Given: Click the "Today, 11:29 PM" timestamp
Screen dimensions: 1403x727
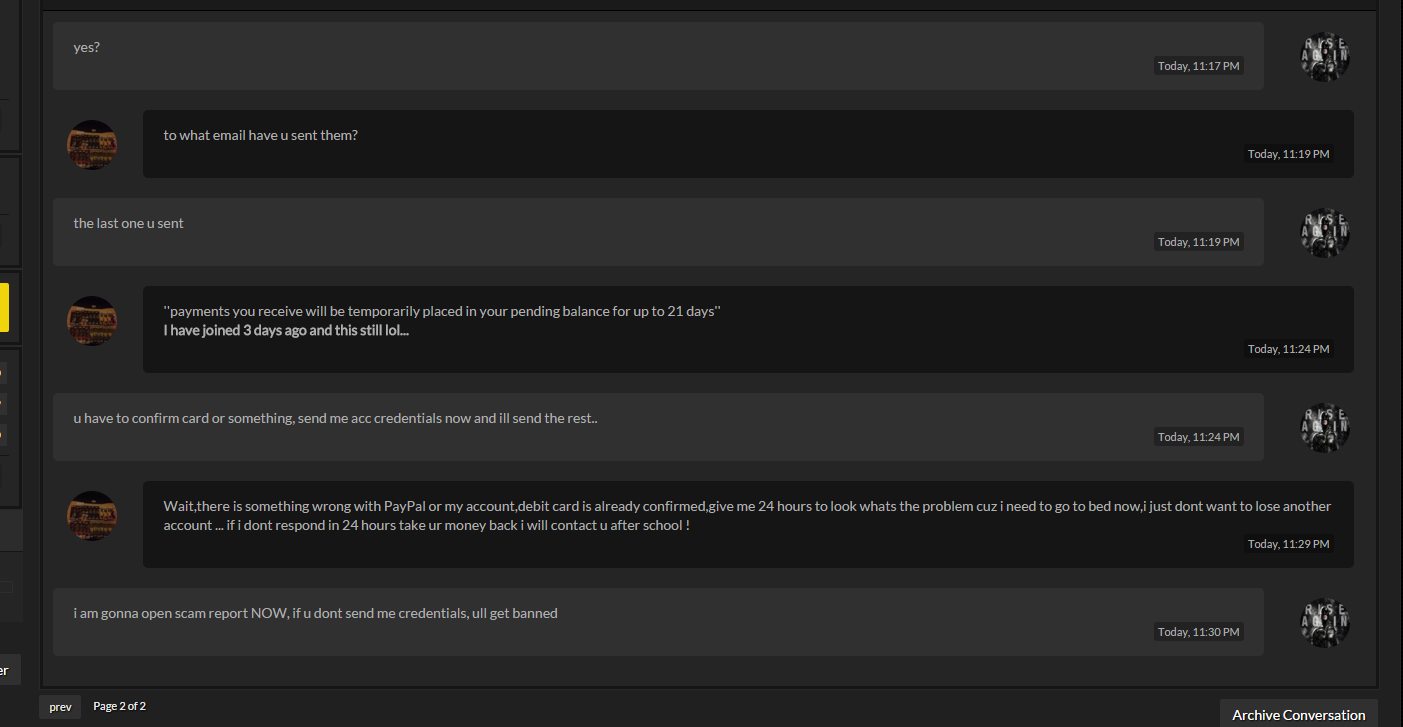Looking at the screenshot, I should pos(1288,544).
